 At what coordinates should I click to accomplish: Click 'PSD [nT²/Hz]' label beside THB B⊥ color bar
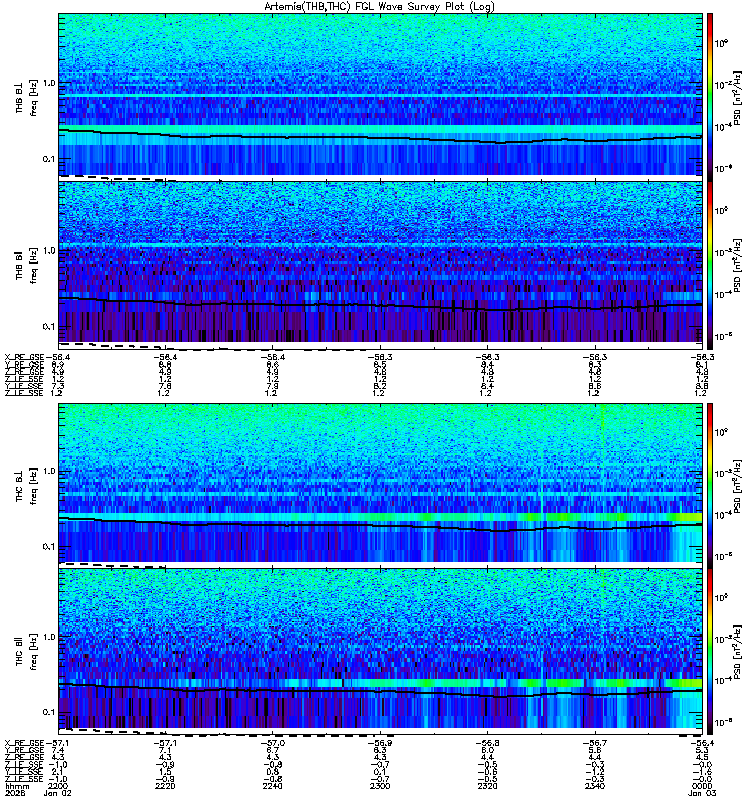738,97
